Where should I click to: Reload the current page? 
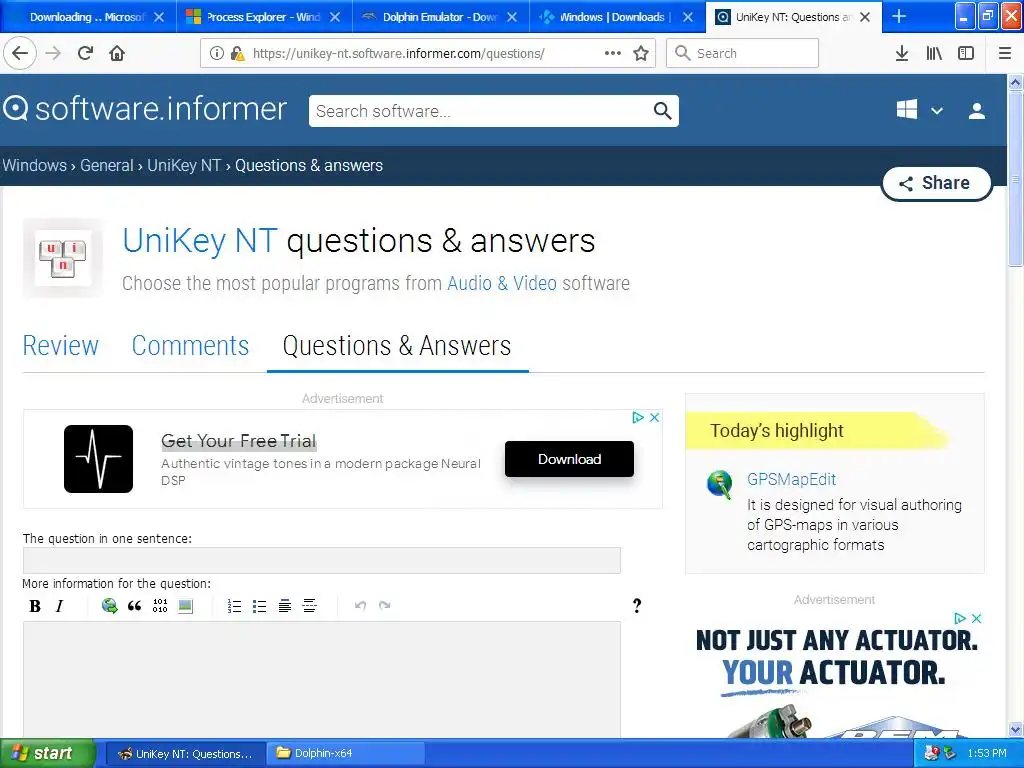[85, 54]
